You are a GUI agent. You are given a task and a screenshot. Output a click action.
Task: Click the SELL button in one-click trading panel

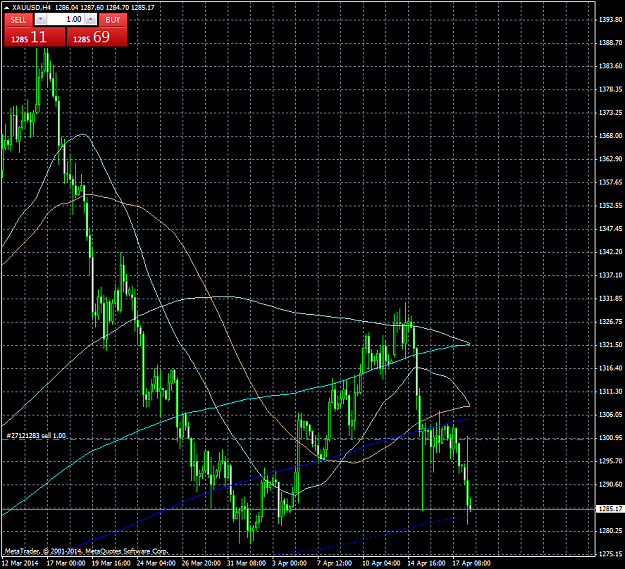point(18,20)
